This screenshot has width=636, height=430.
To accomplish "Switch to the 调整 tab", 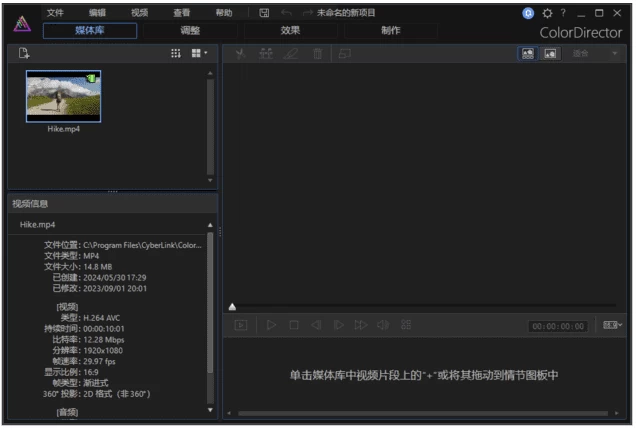I will [190, 31].
